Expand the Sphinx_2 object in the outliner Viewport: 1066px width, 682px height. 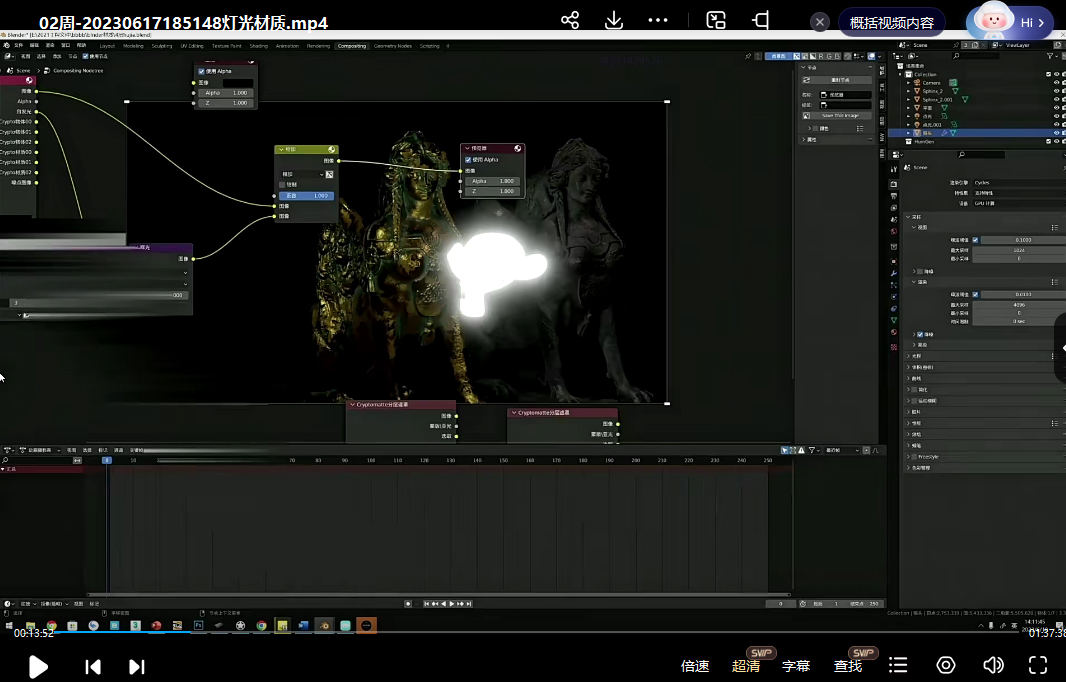point(909,91)
